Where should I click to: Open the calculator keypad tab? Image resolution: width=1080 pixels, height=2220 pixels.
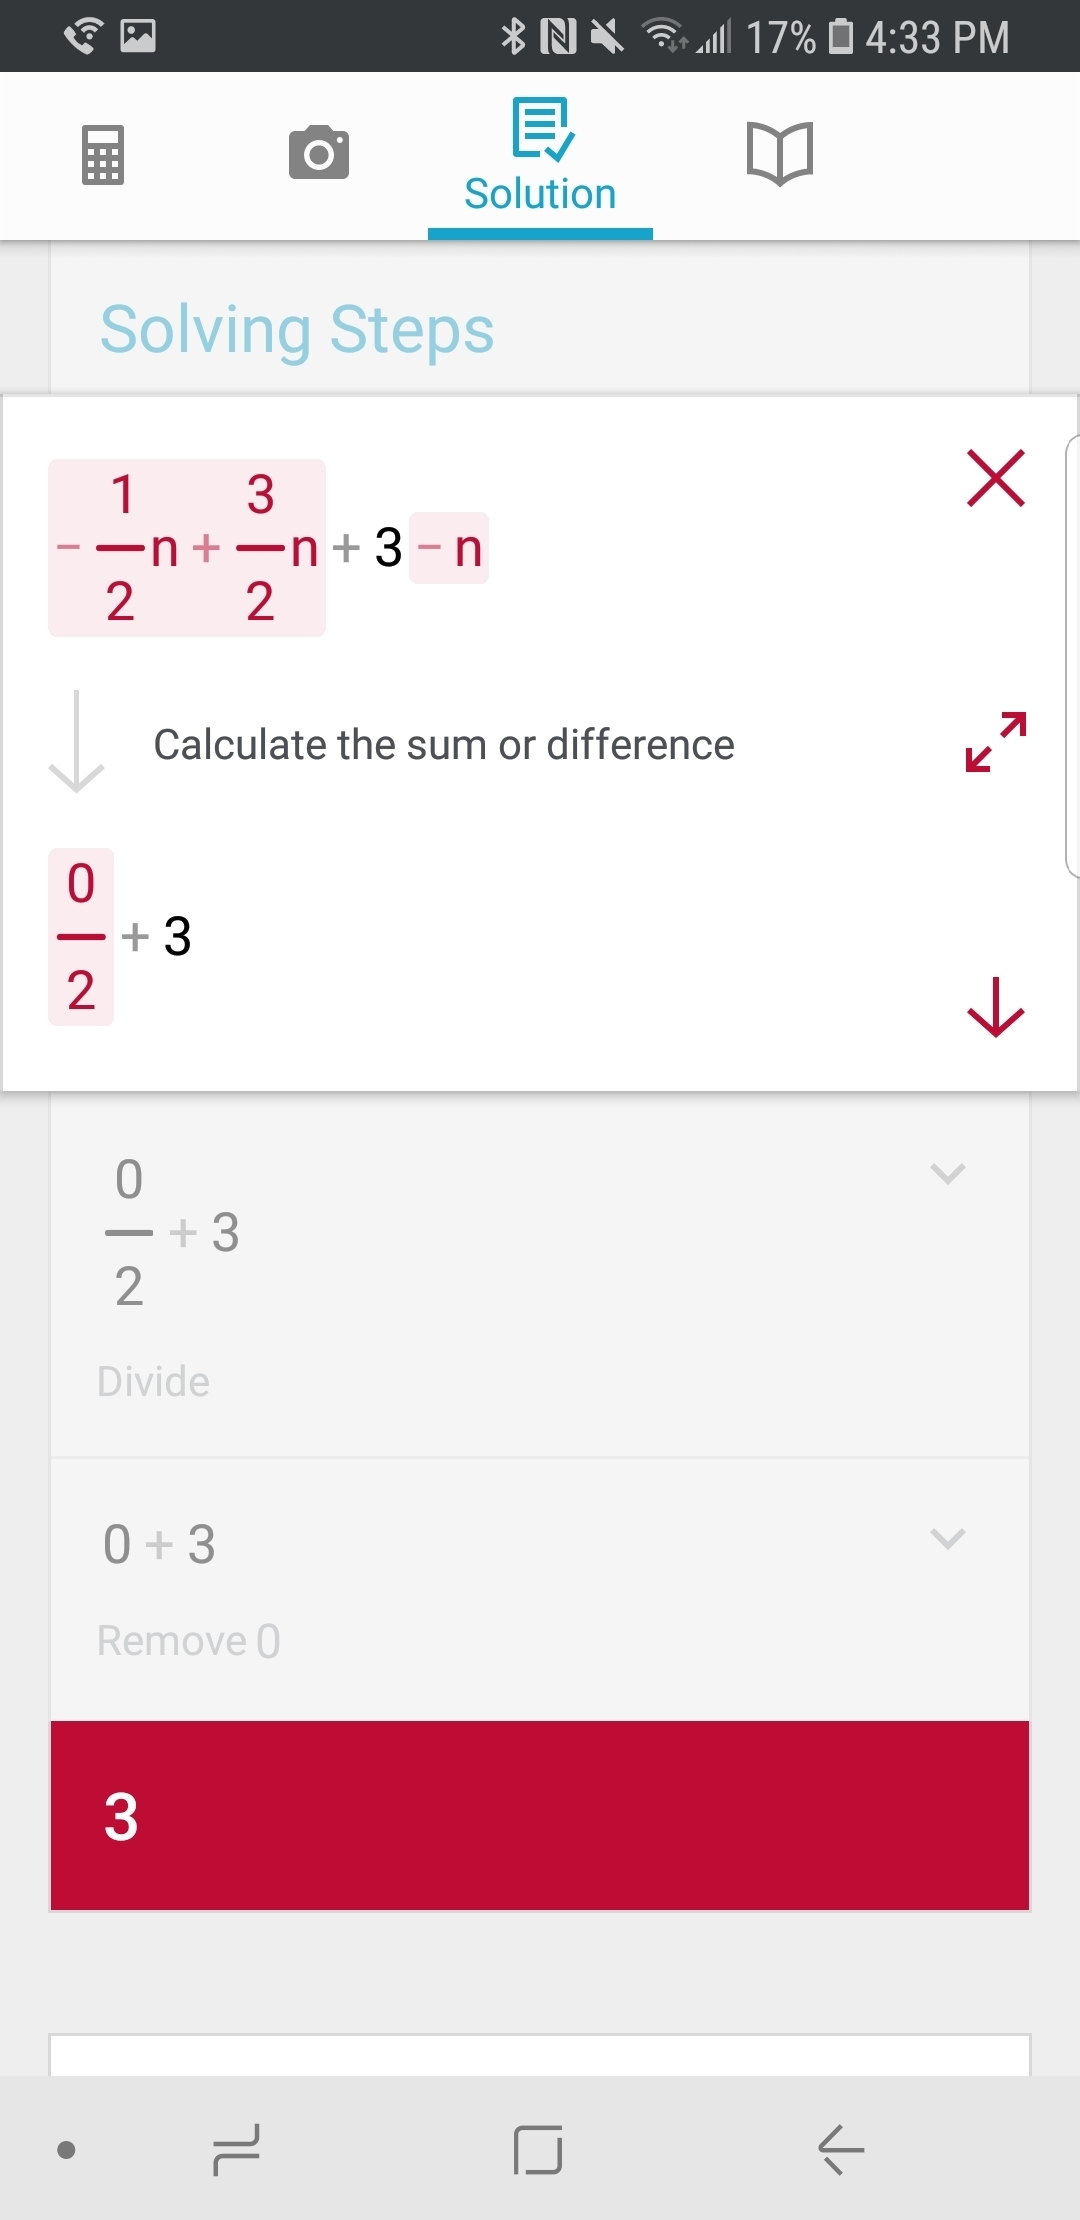click(103, 155)
